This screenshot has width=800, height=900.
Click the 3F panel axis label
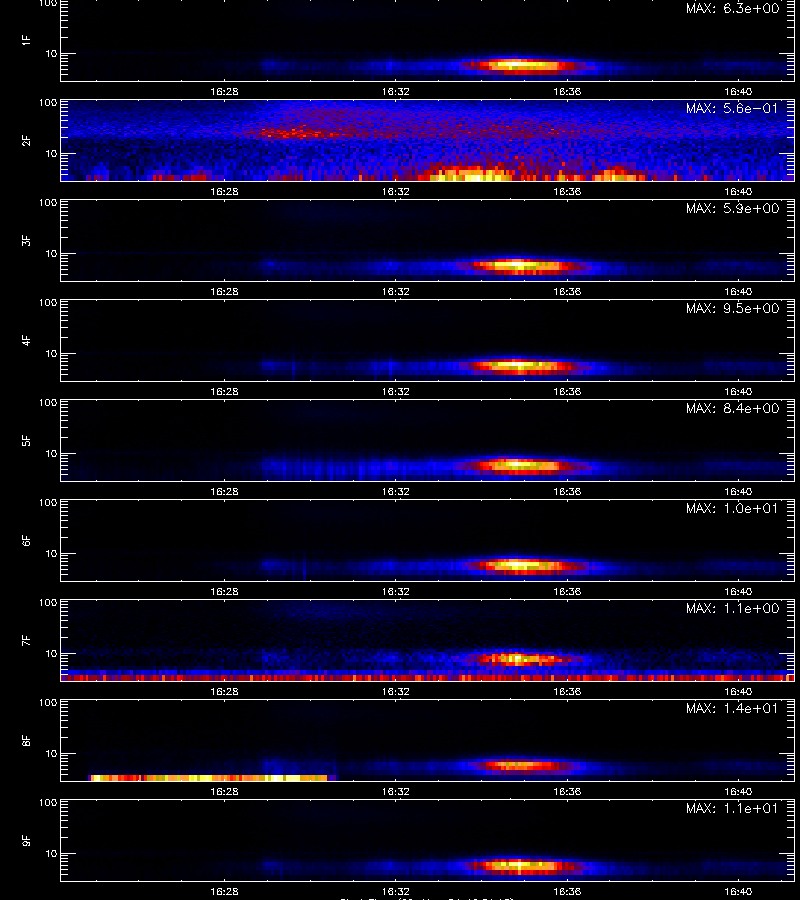pyautogui.click(x=26, y=240)
